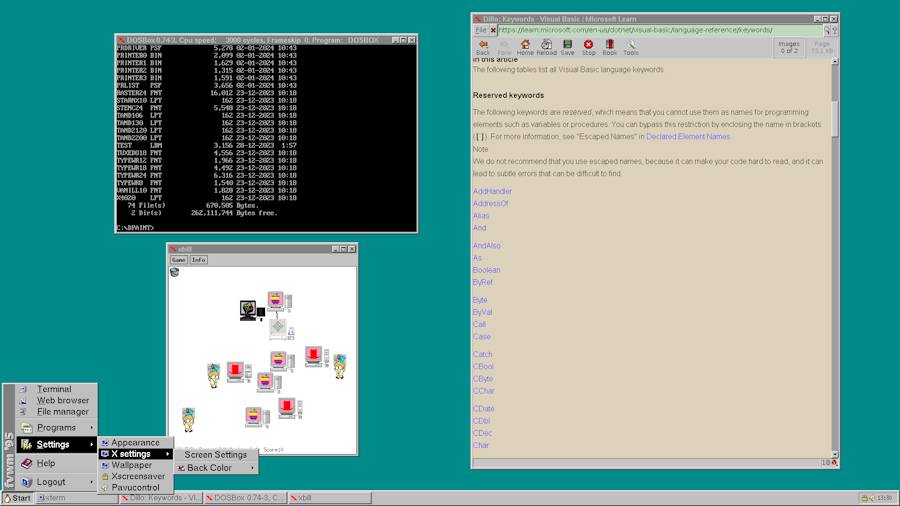Expand the Logout submenu arrow
900x506 pixels.
(x=91, y=482)
